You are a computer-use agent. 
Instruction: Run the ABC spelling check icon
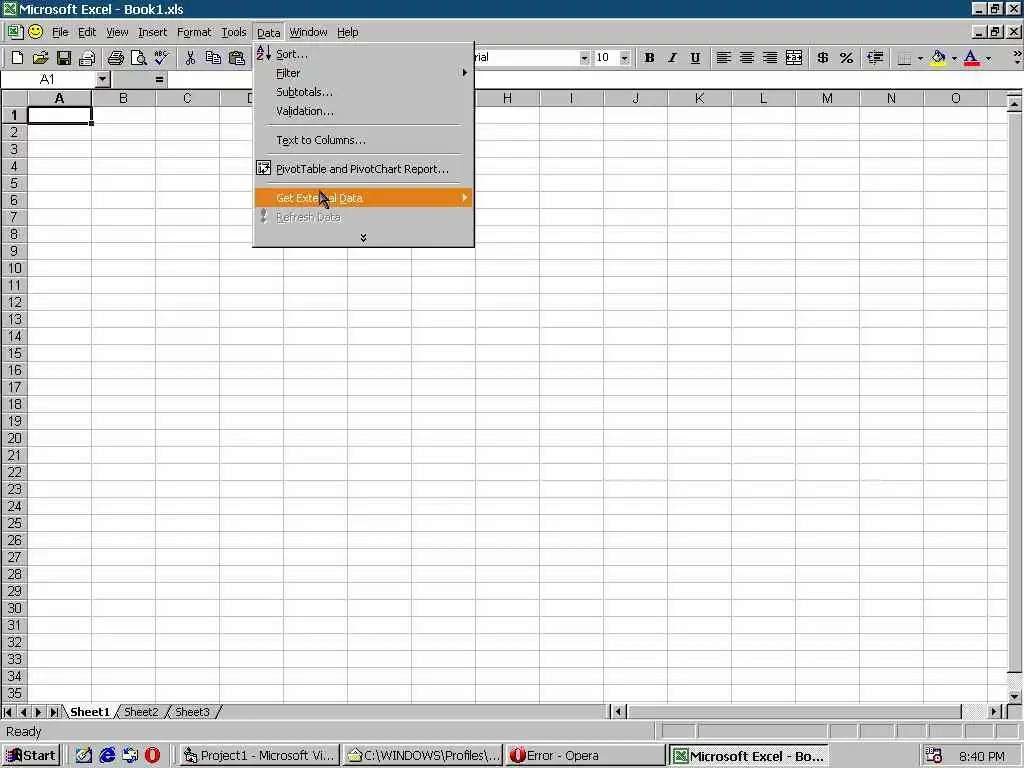[161, 58]
